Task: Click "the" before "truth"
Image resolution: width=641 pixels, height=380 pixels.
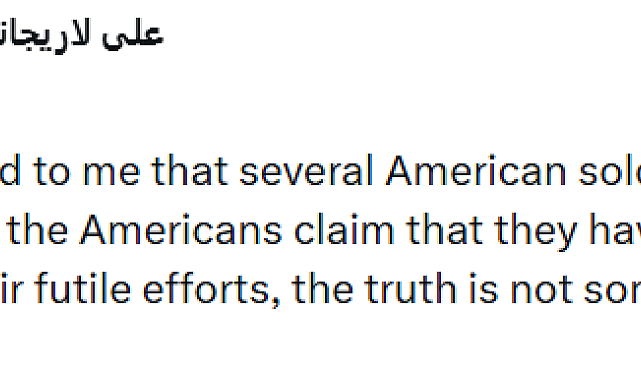Action: (x=322, y=288)
